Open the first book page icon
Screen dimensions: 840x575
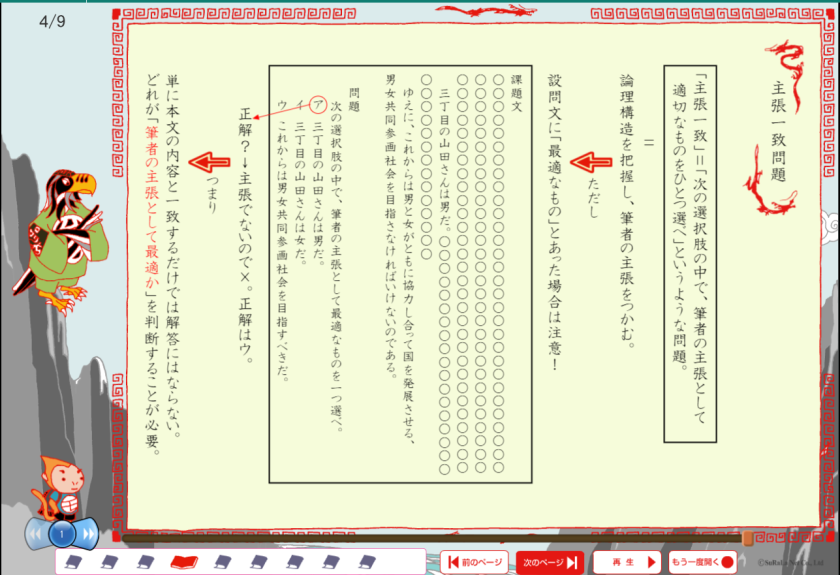click(73, 562)
